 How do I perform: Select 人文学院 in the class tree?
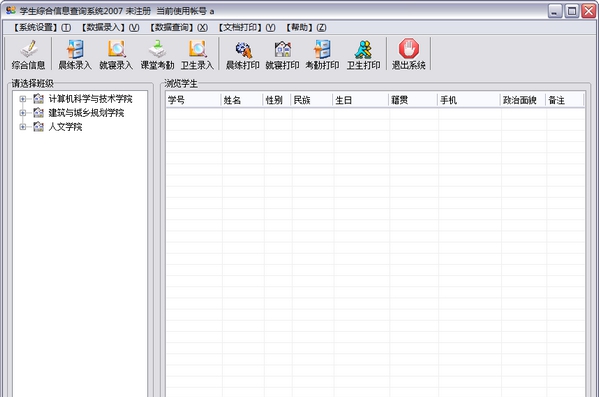tap(65, 126)
